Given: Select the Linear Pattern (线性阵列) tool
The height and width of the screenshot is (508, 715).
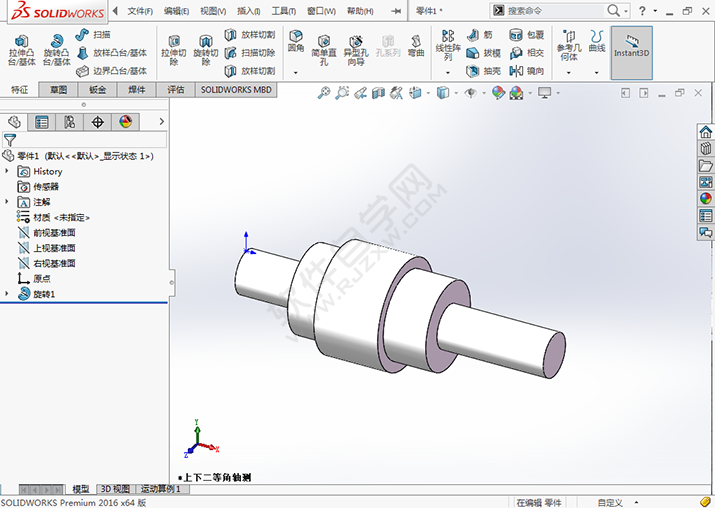Looking at the screenshot, I should pos(448,45).
